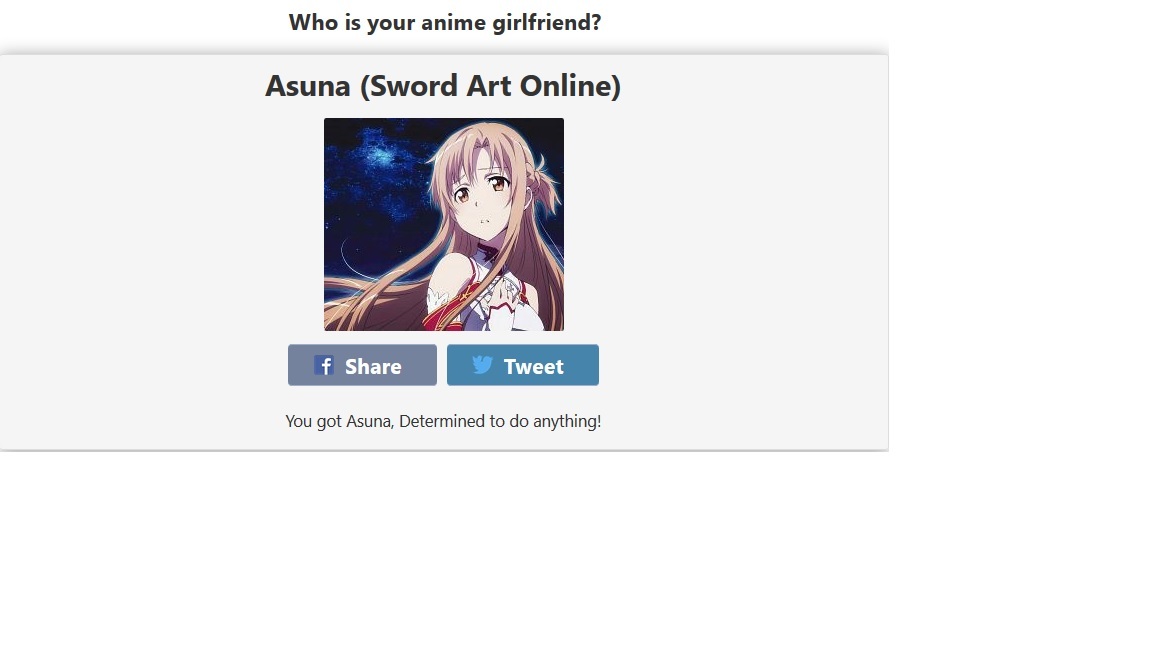The image size is (1152, 648).
Task: Tweet the Asuna quiz result
Action: tap(522, 365)
